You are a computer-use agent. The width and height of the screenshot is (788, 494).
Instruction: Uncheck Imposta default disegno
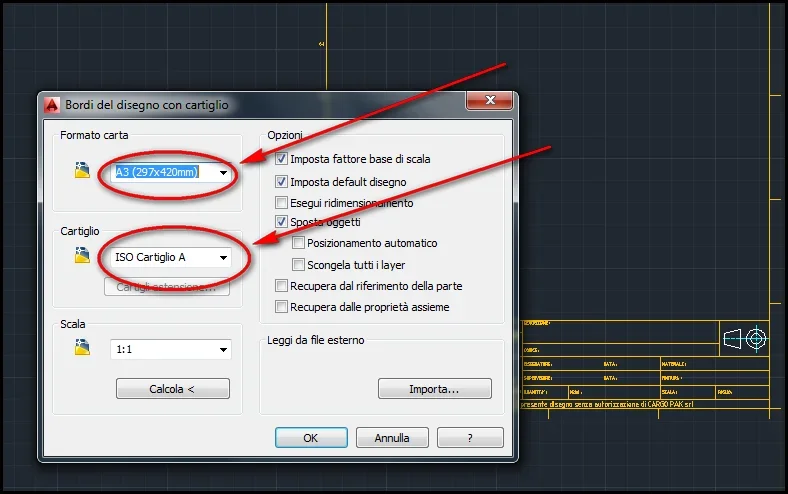point(281,181)
